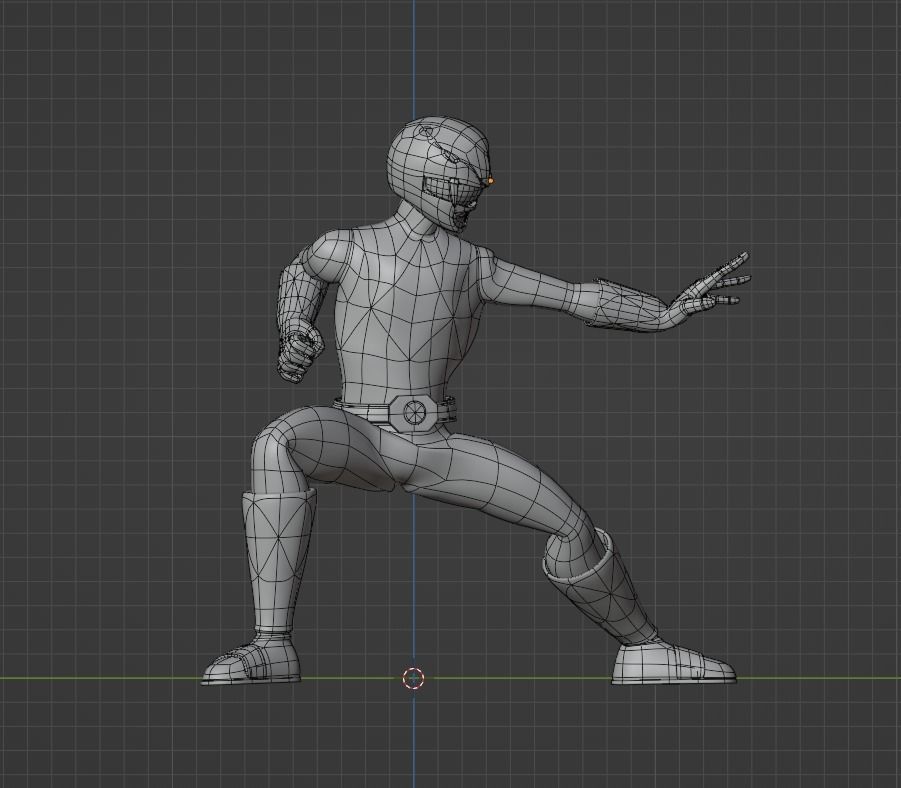The image size is (901, 788).
Task: Click the bent knee of the upright leg
Action: pos(272,441)
